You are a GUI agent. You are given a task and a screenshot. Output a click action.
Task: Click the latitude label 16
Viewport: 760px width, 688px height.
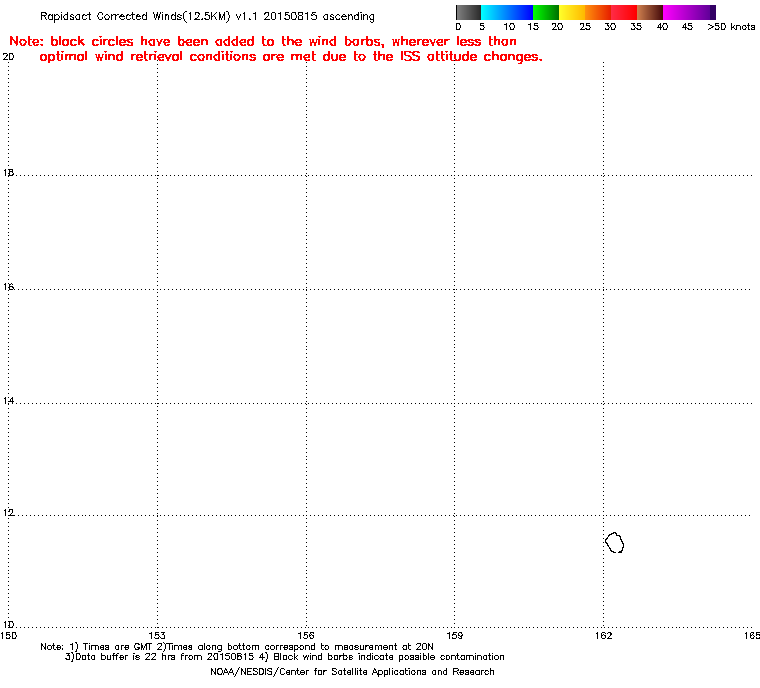coord(8,287)
